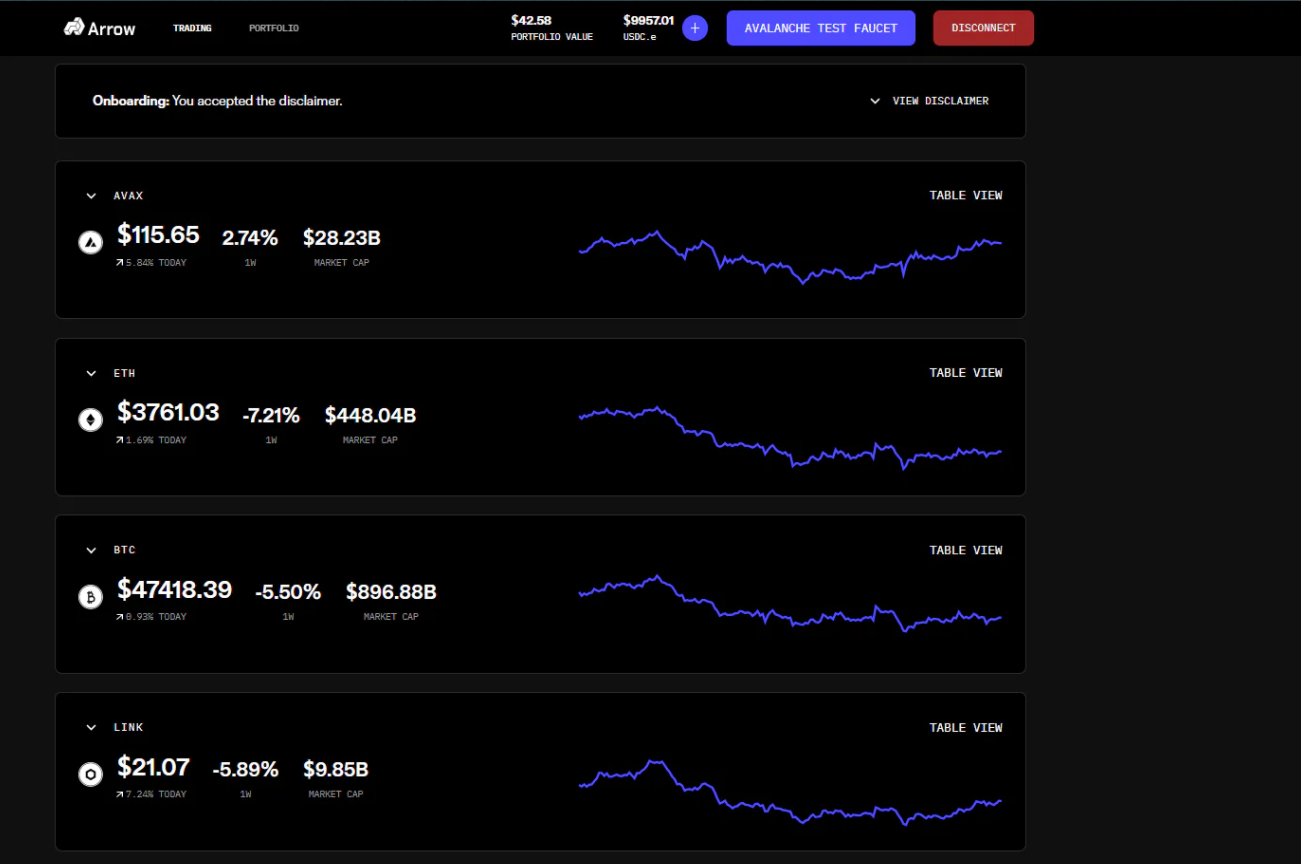The image size is (1301, 864).
Task: Switch ETH to Table View
Action: coord(965,373)
